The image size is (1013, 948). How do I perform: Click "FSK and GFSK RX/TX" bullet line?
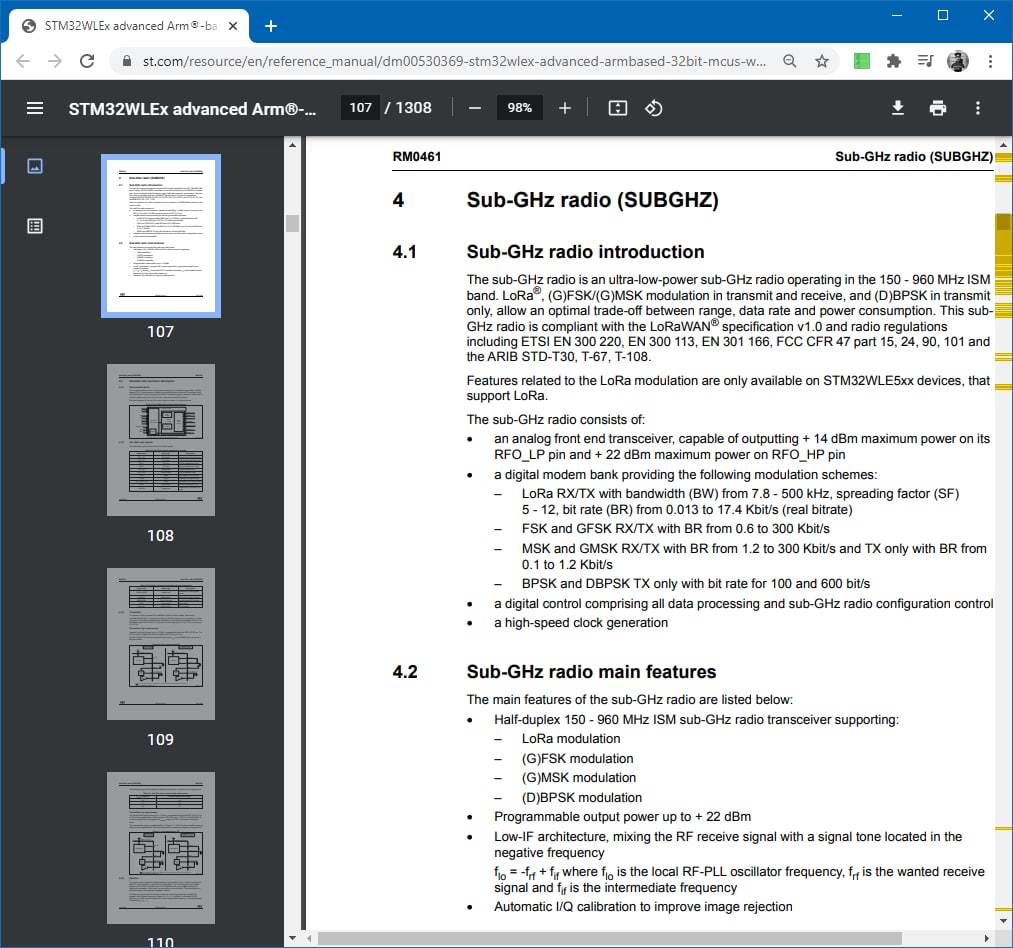click(x=676, y=529)
